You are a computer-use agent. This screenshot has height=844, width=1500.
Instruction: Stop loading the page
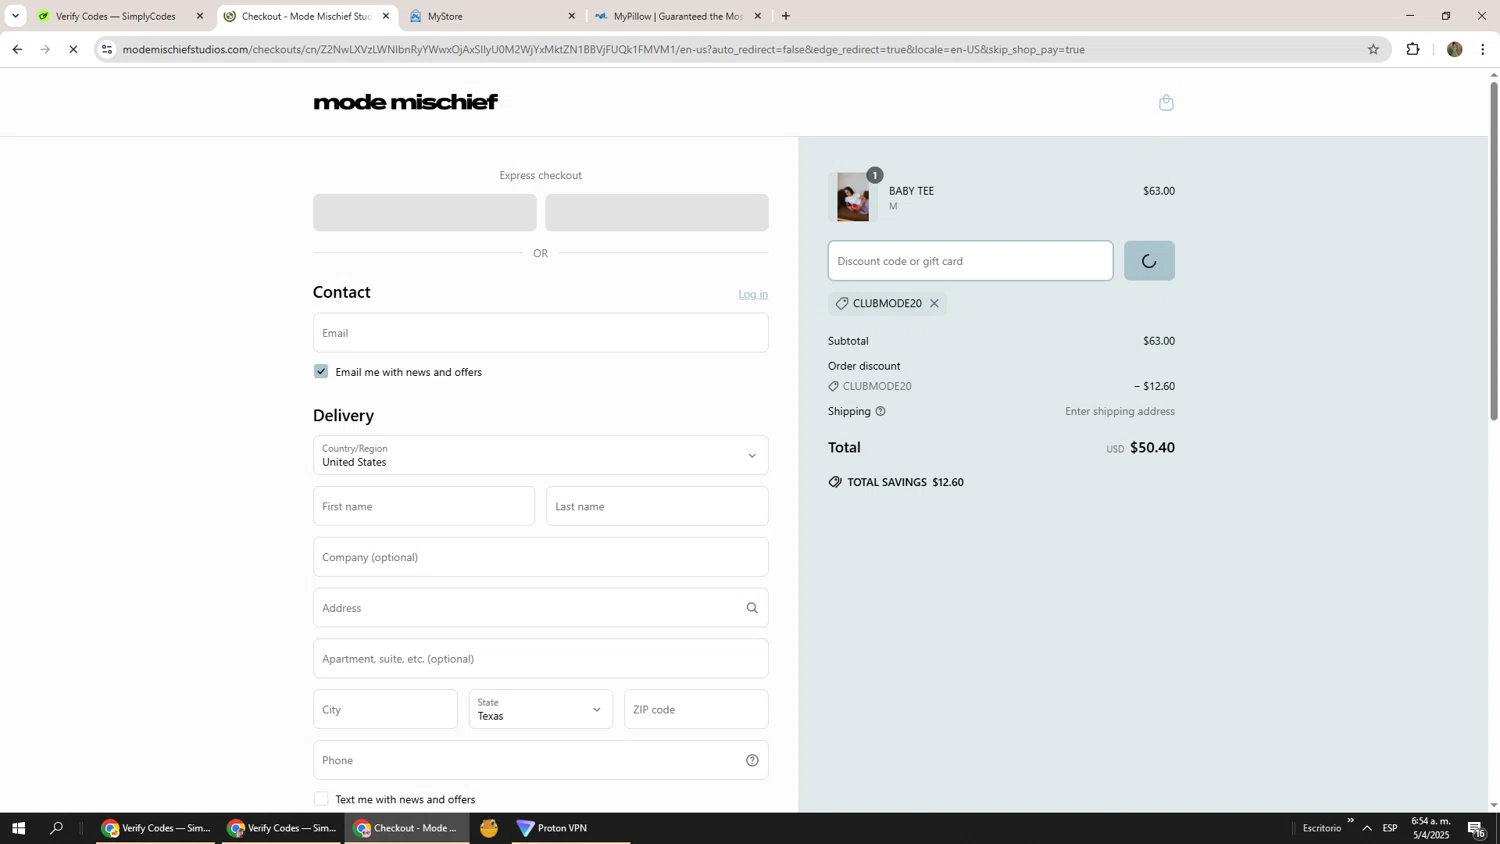click(x=73, y=49)
